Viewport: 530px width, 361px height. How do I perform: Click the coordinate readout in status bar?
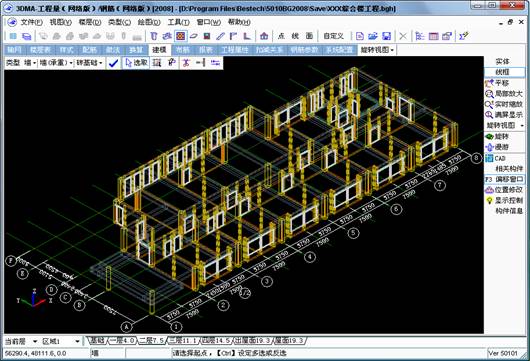[x=35, y=353]
